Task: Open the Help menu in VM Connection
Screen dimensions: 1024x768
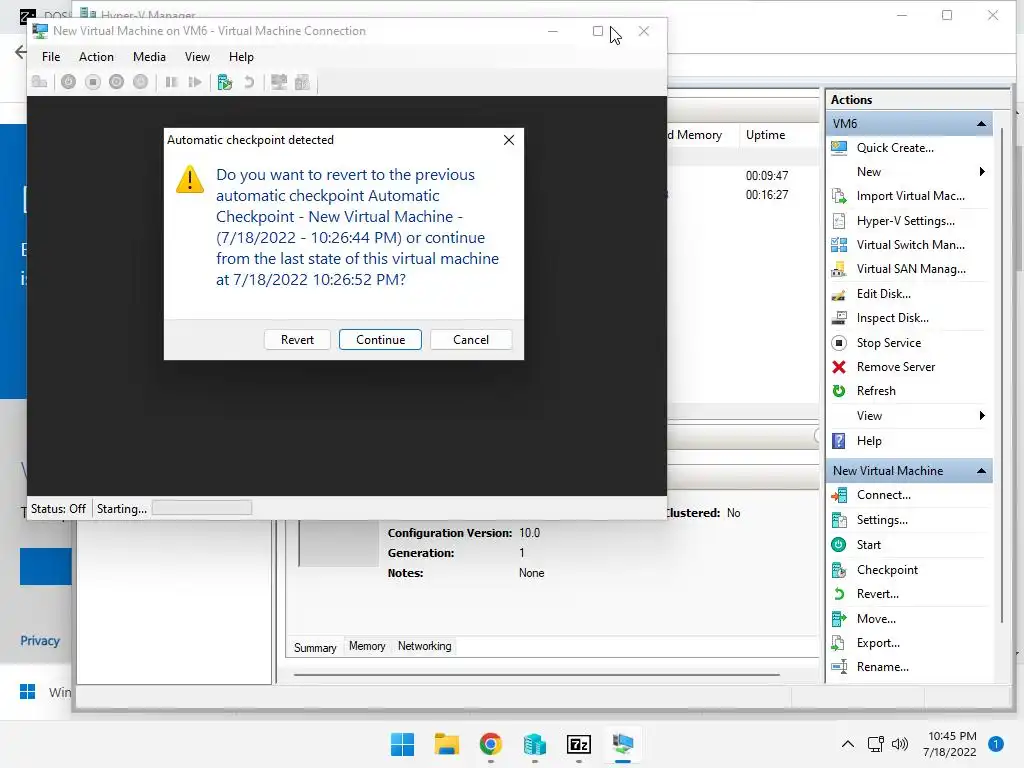Action: coord(241,57)
